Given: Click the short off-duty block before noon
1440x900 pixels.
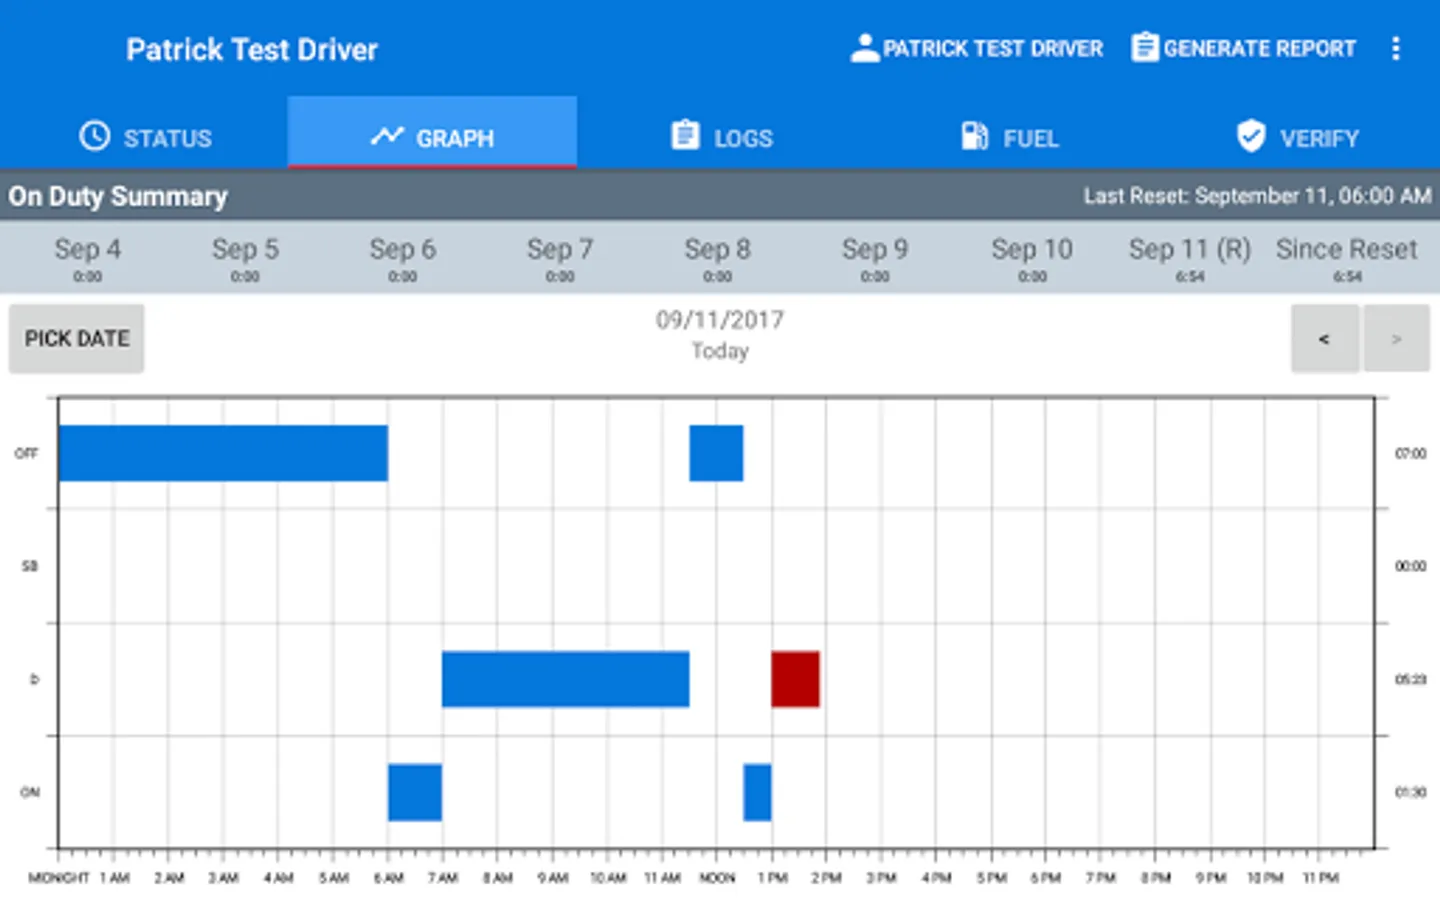Looking at the screenshot, I should (716, 453).
